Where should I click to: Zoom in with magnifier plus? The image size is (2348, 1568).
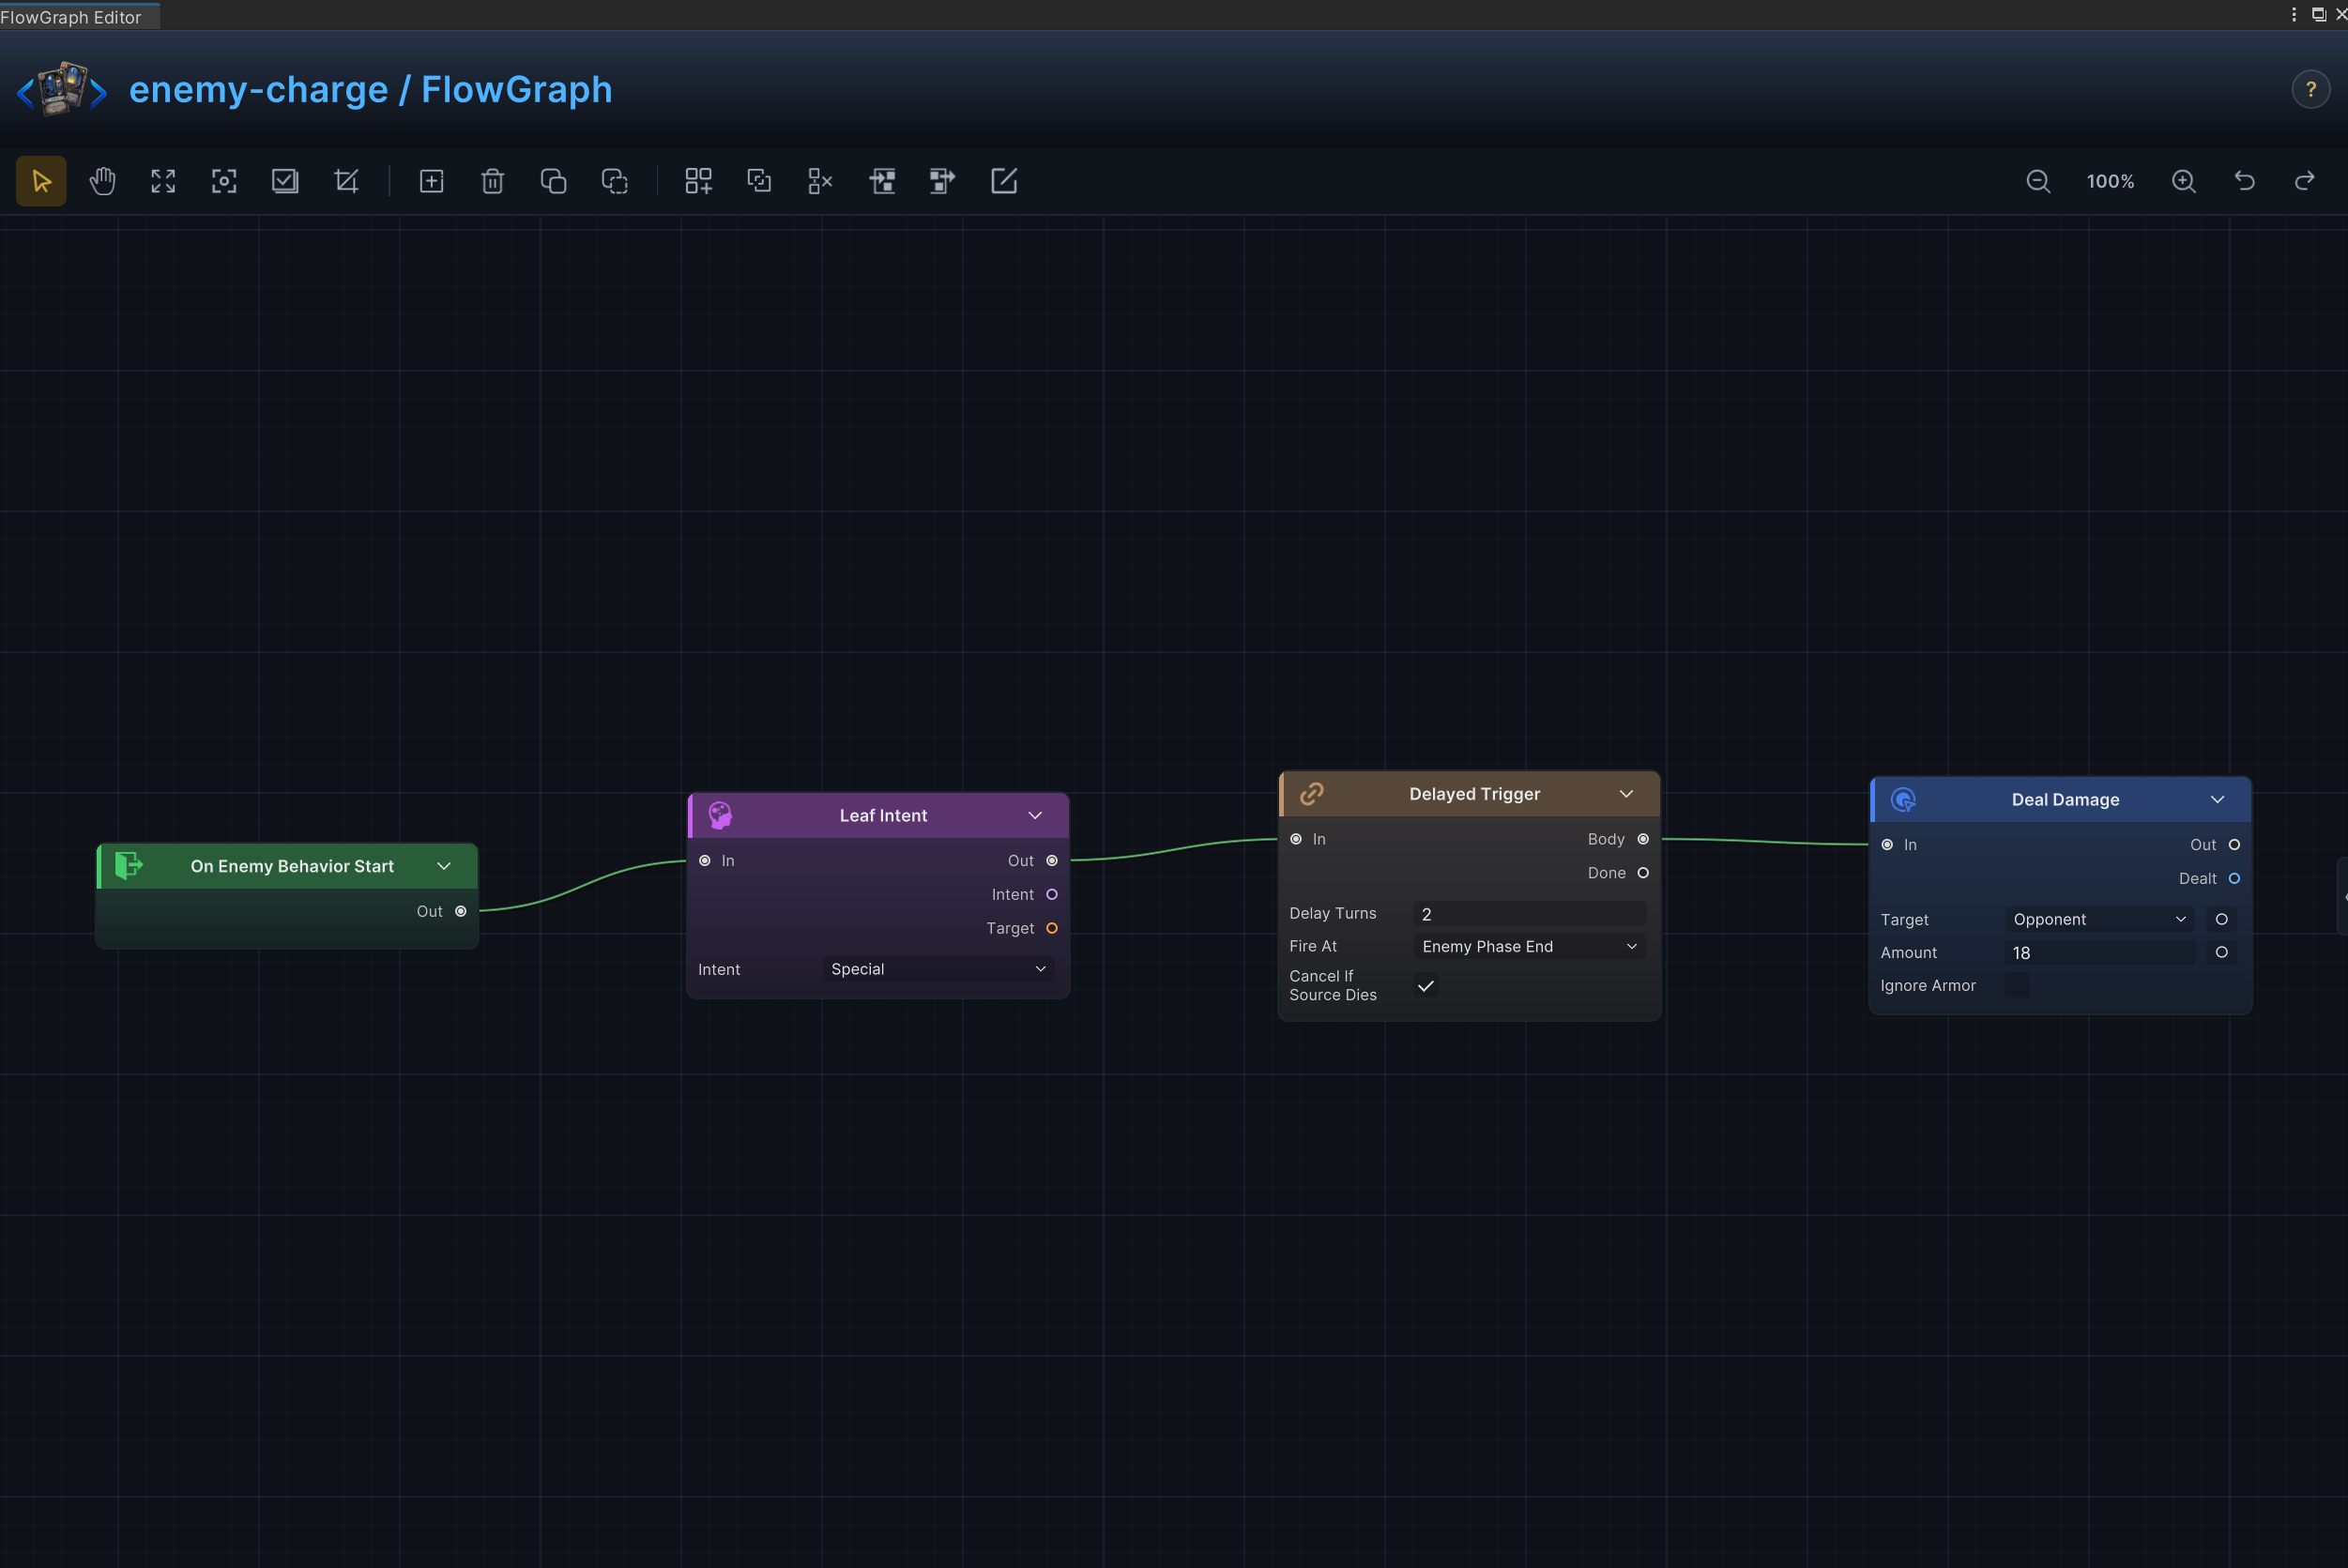coord(2184,181)
